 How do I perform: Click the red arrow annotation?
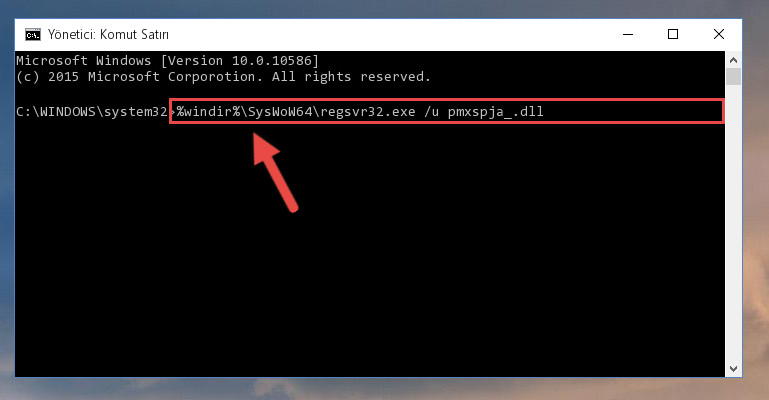point(274,172)
